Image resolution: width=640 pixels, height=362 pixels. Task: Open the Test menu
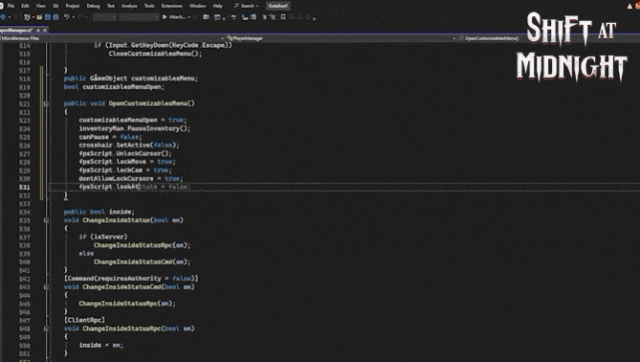click(111, 6)
